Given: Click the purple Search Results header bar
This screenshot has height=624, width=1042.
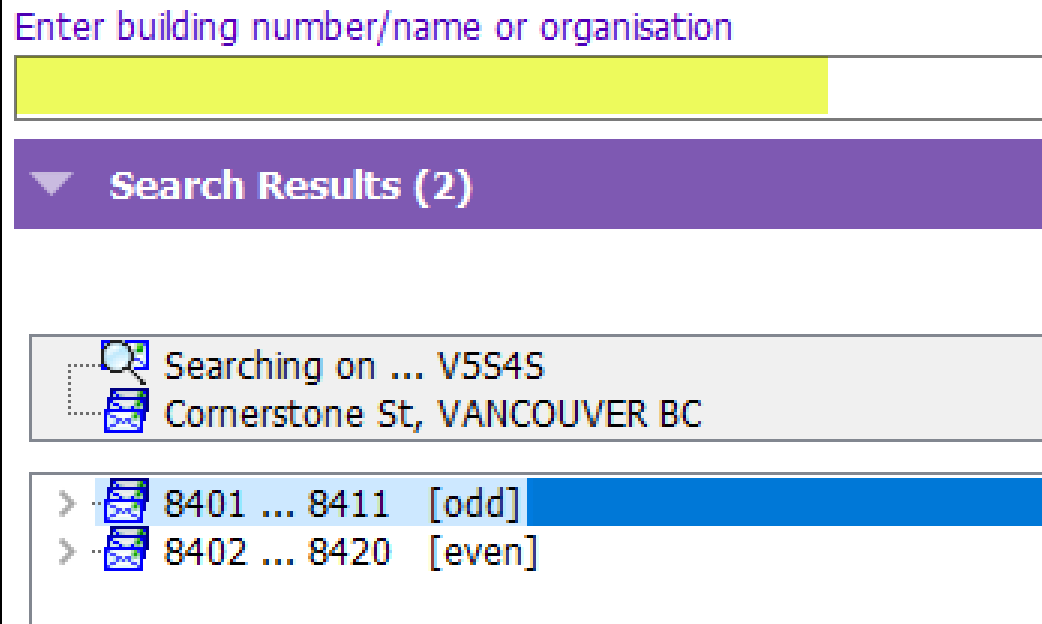Looking at the screenshot, I should 528,184.
